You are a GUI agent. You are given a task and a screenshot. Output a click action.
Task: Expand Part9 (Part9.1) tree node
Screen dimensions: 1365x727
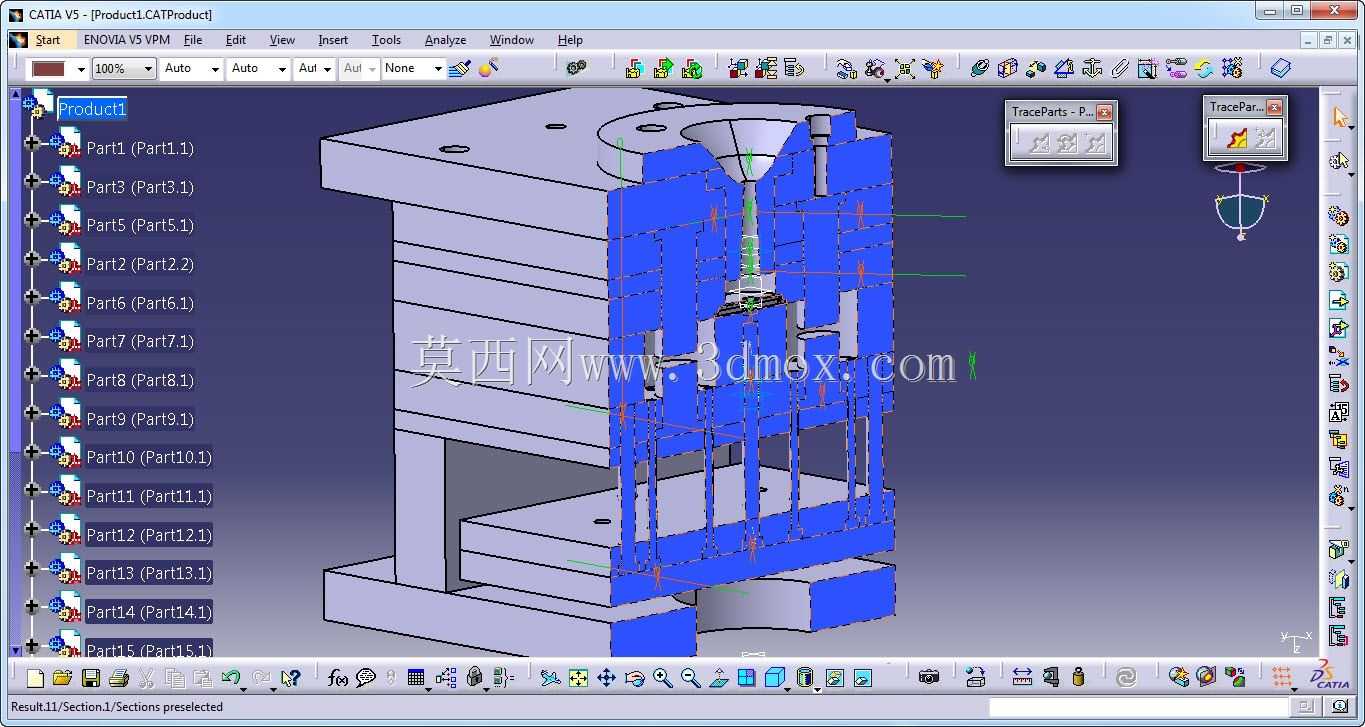[x=32, y=413]
